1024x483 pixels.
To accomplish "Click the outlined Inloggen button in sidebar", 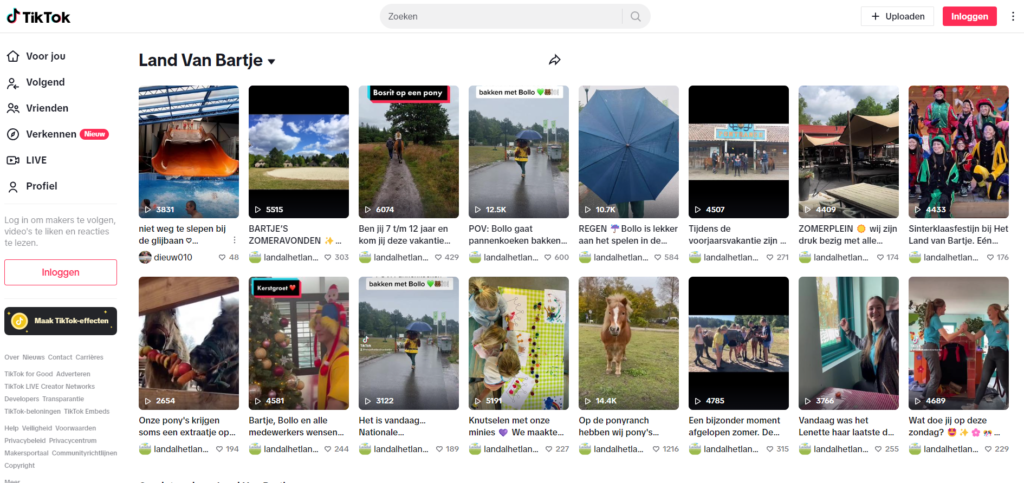I will click(61, 272).
